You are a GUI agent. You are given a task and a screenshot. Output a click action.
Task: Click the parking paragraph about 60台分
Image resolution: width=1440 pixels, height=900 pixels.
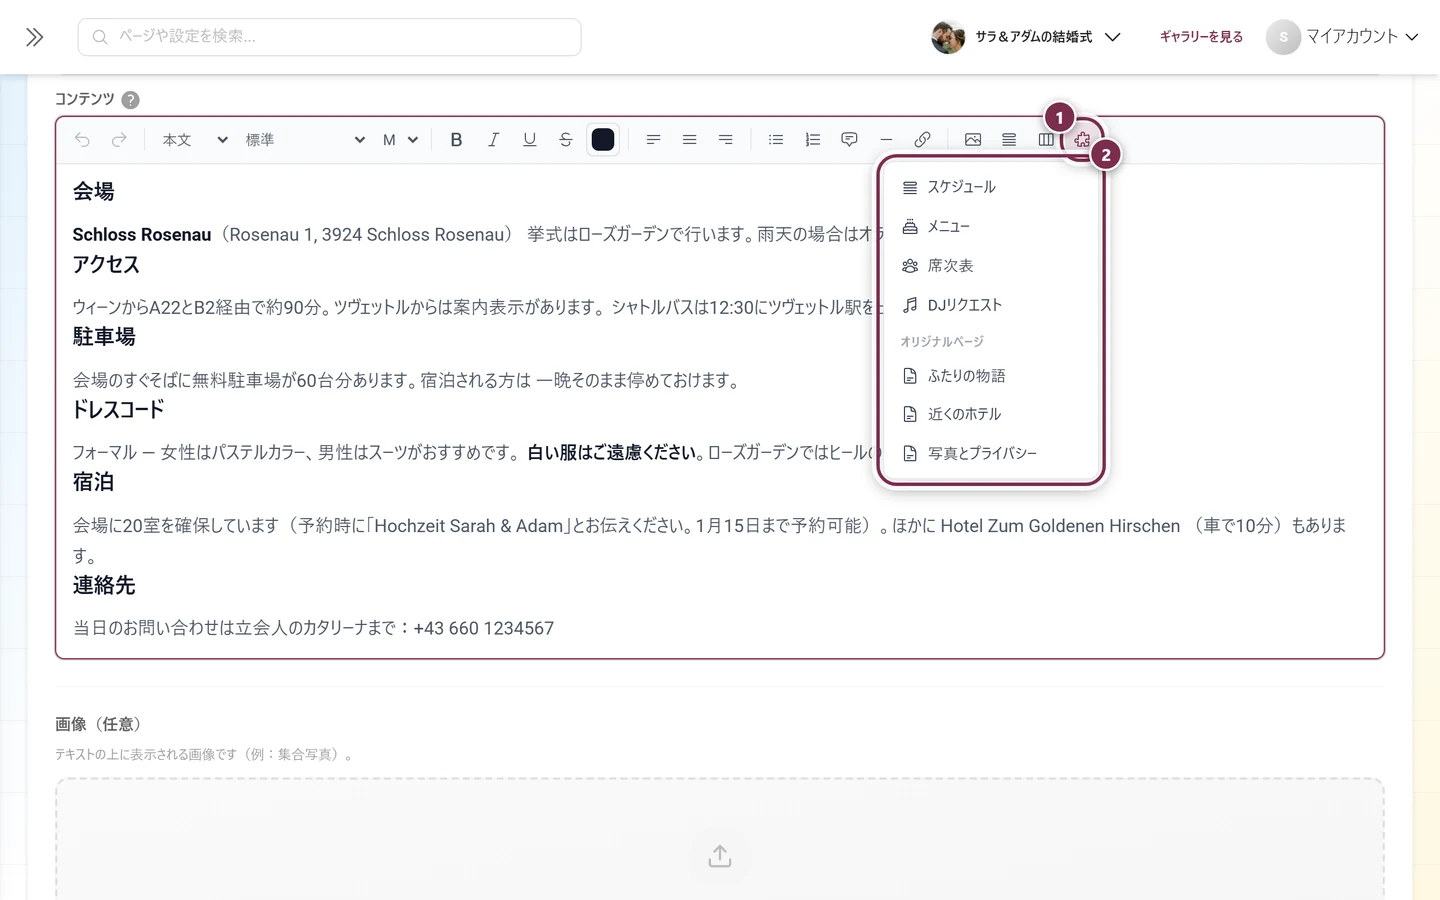click(x=408, y=380)
